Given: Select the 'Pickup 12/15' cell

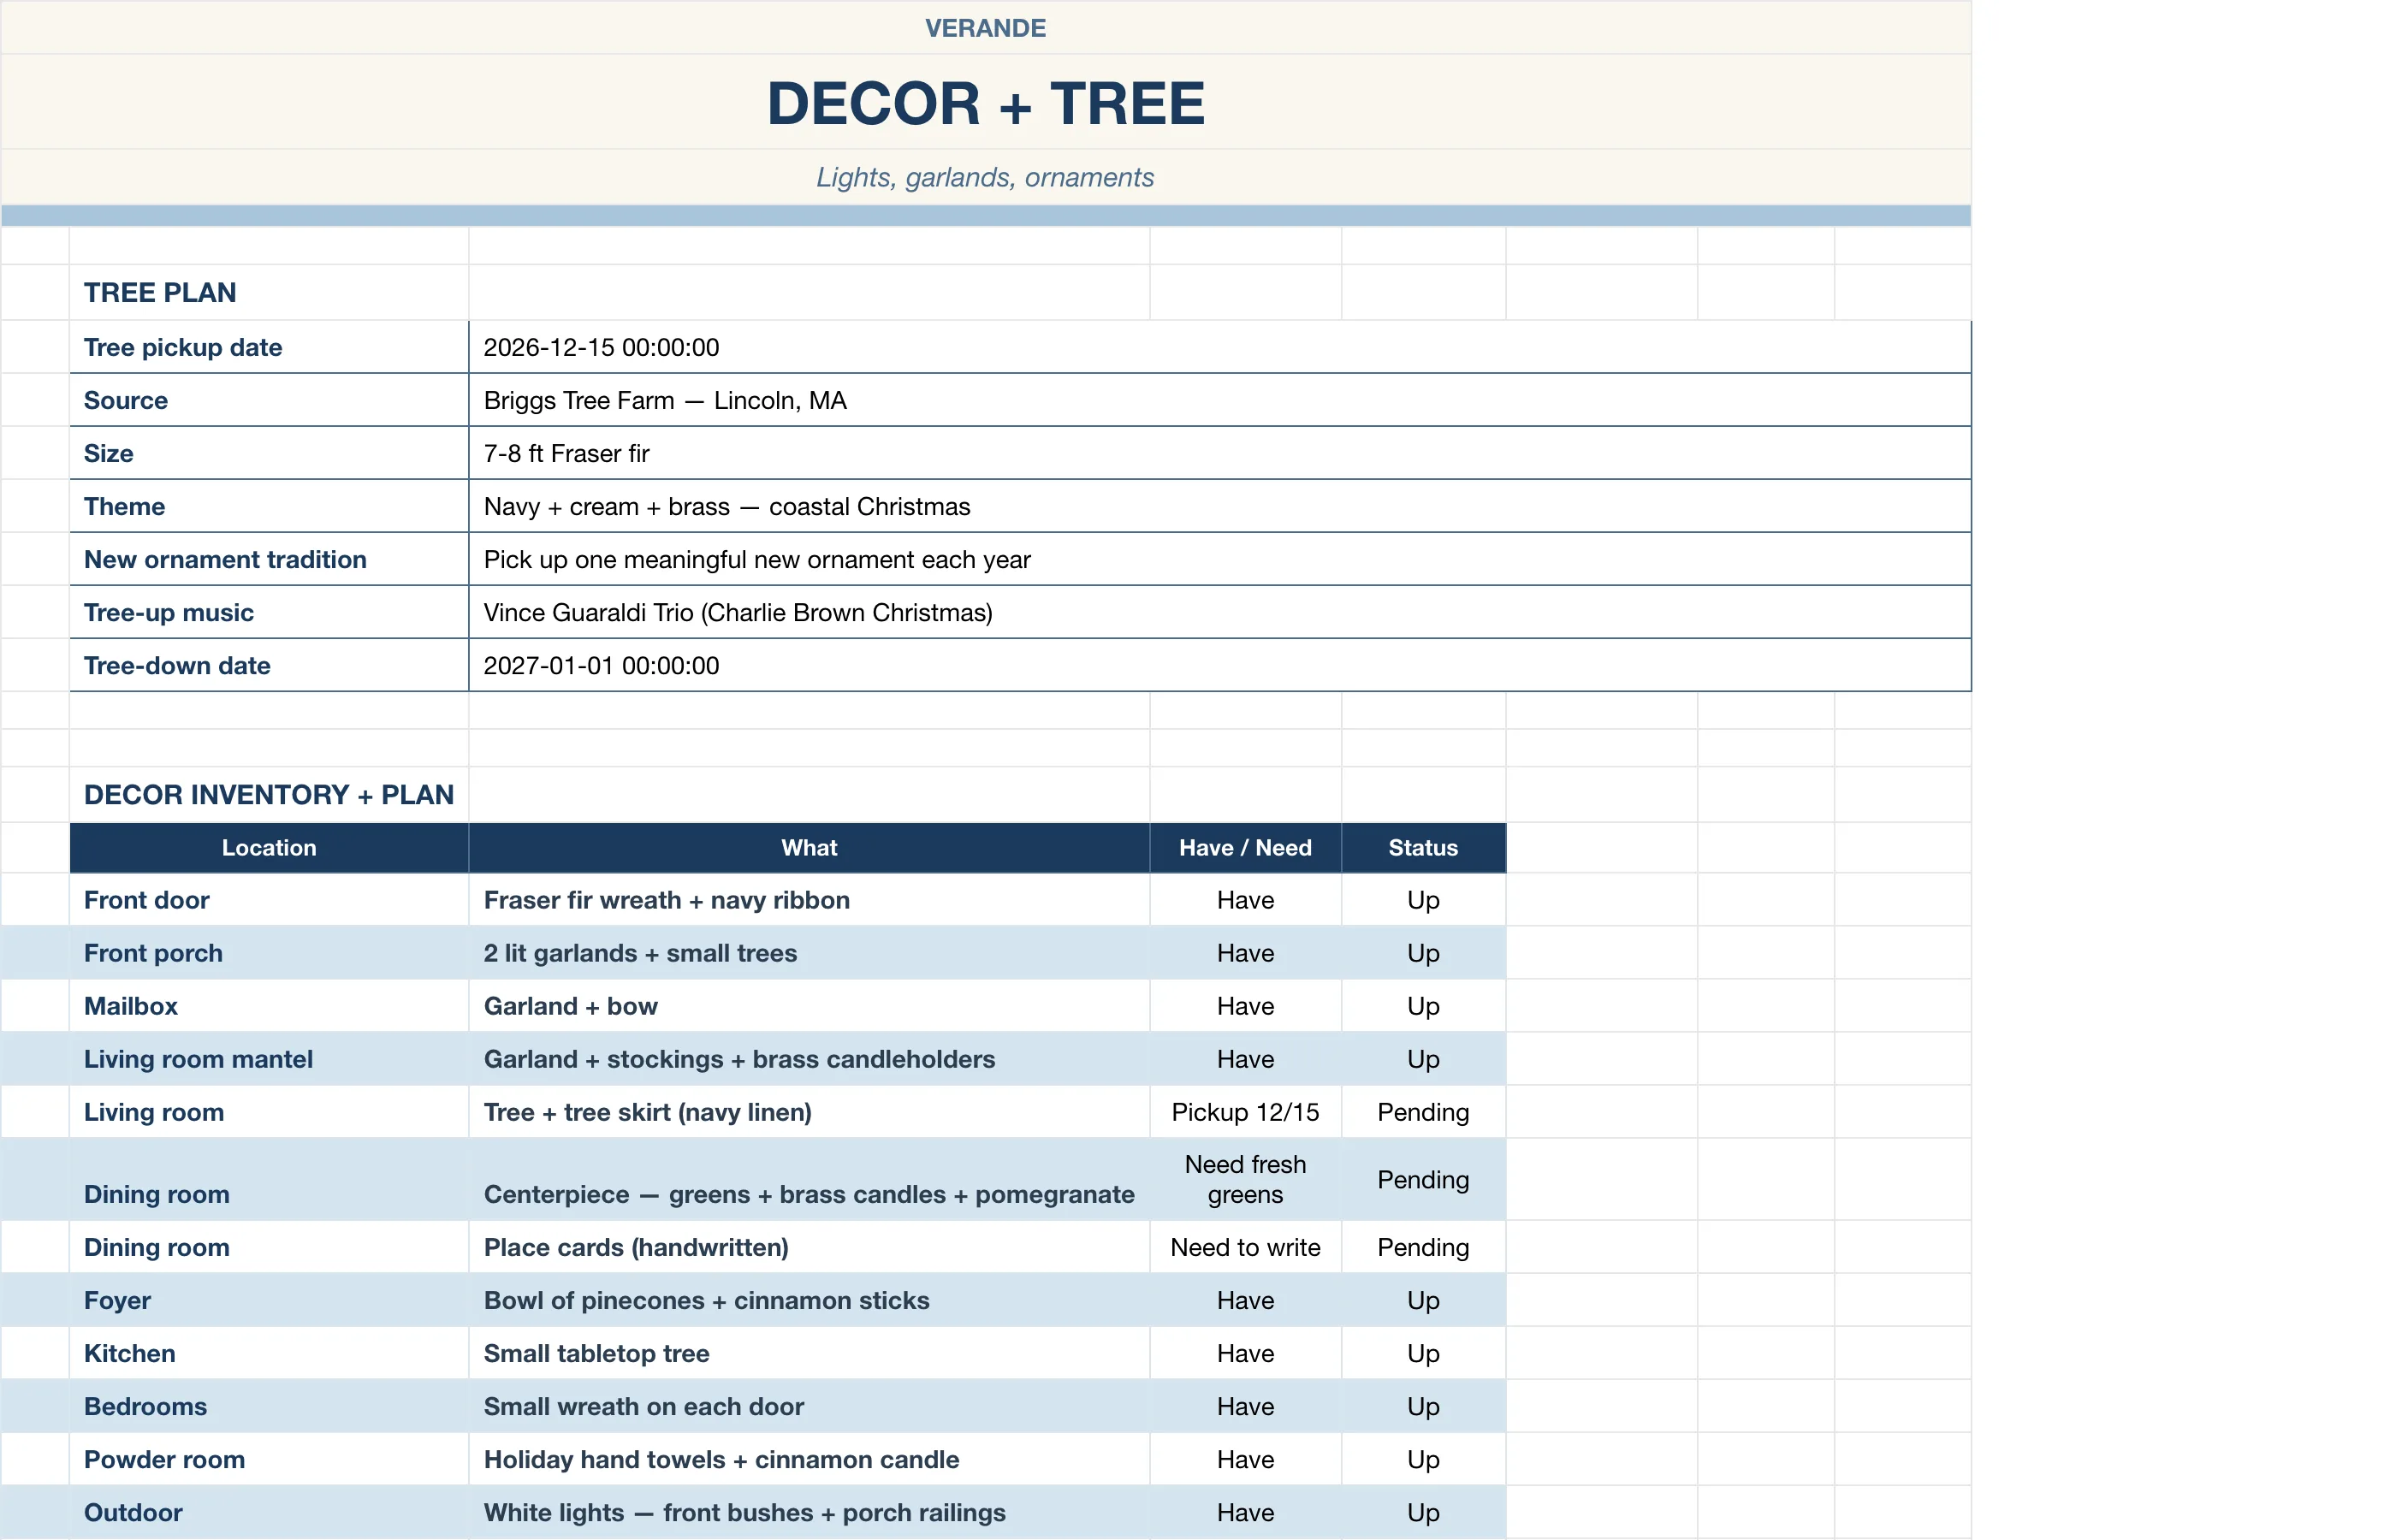Looking at the screenshot, I should [x=1245, y=1112].
